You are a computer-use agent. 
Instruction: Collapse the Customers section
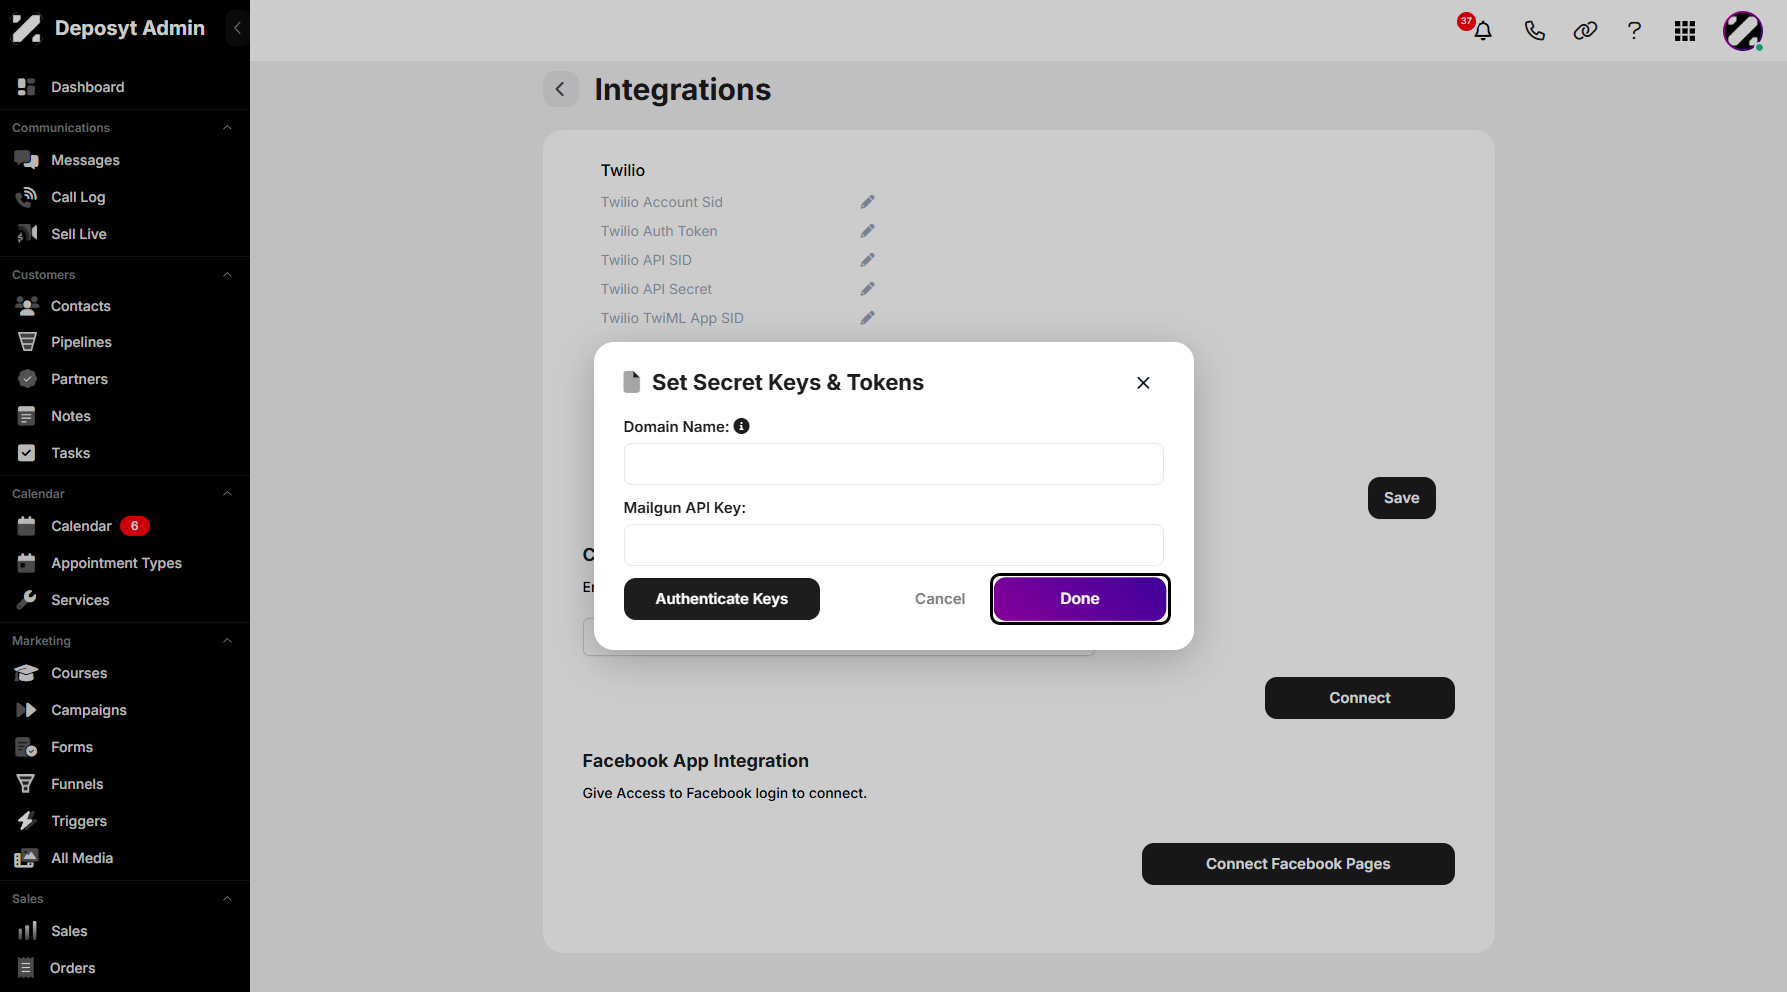227,275
